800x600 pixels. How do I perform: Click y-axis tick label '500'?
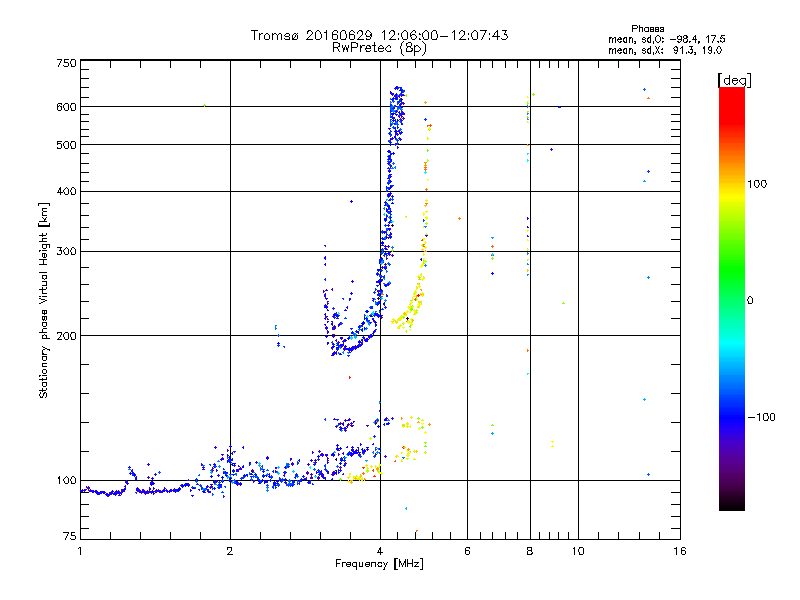coord(66,145)
